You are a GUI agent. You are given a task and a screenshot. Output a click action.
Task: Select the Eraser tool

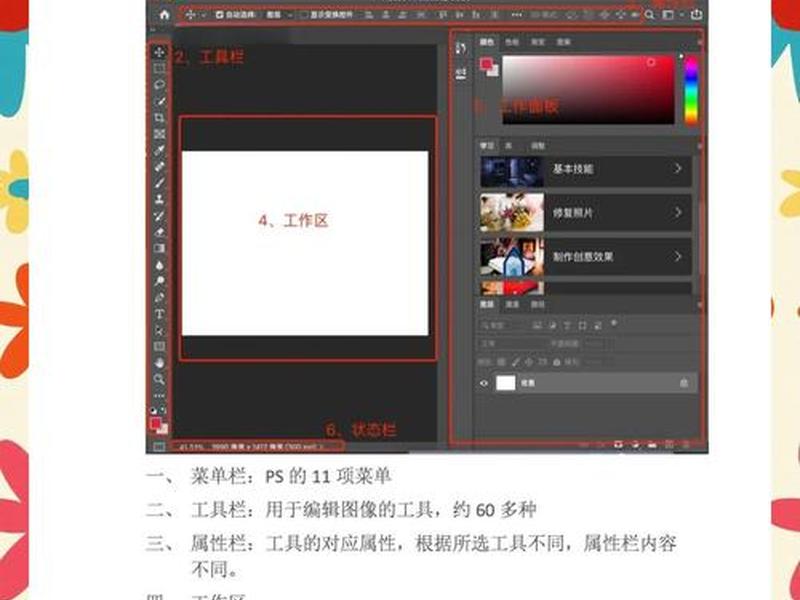click(x=159, y=232)
